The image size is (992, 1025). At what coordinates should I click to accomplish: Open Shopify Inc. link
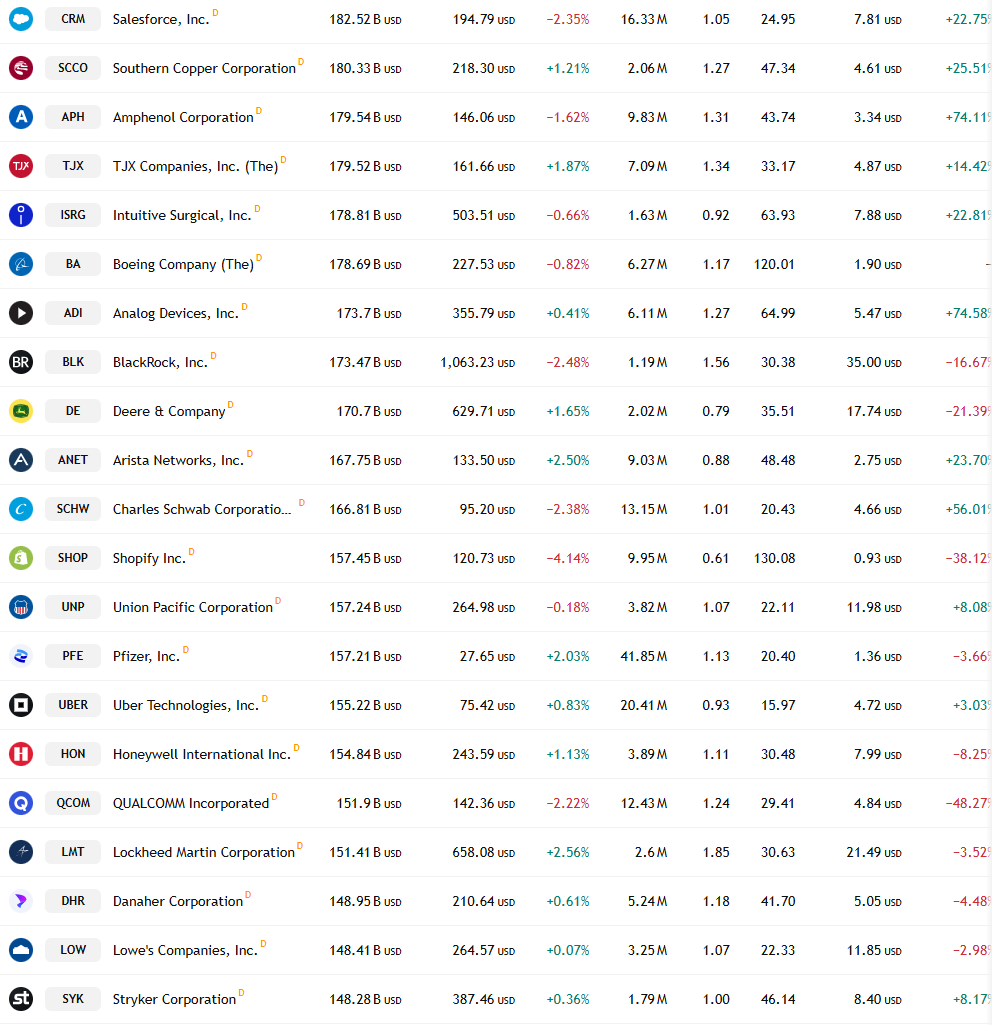(x=149, y=559)
